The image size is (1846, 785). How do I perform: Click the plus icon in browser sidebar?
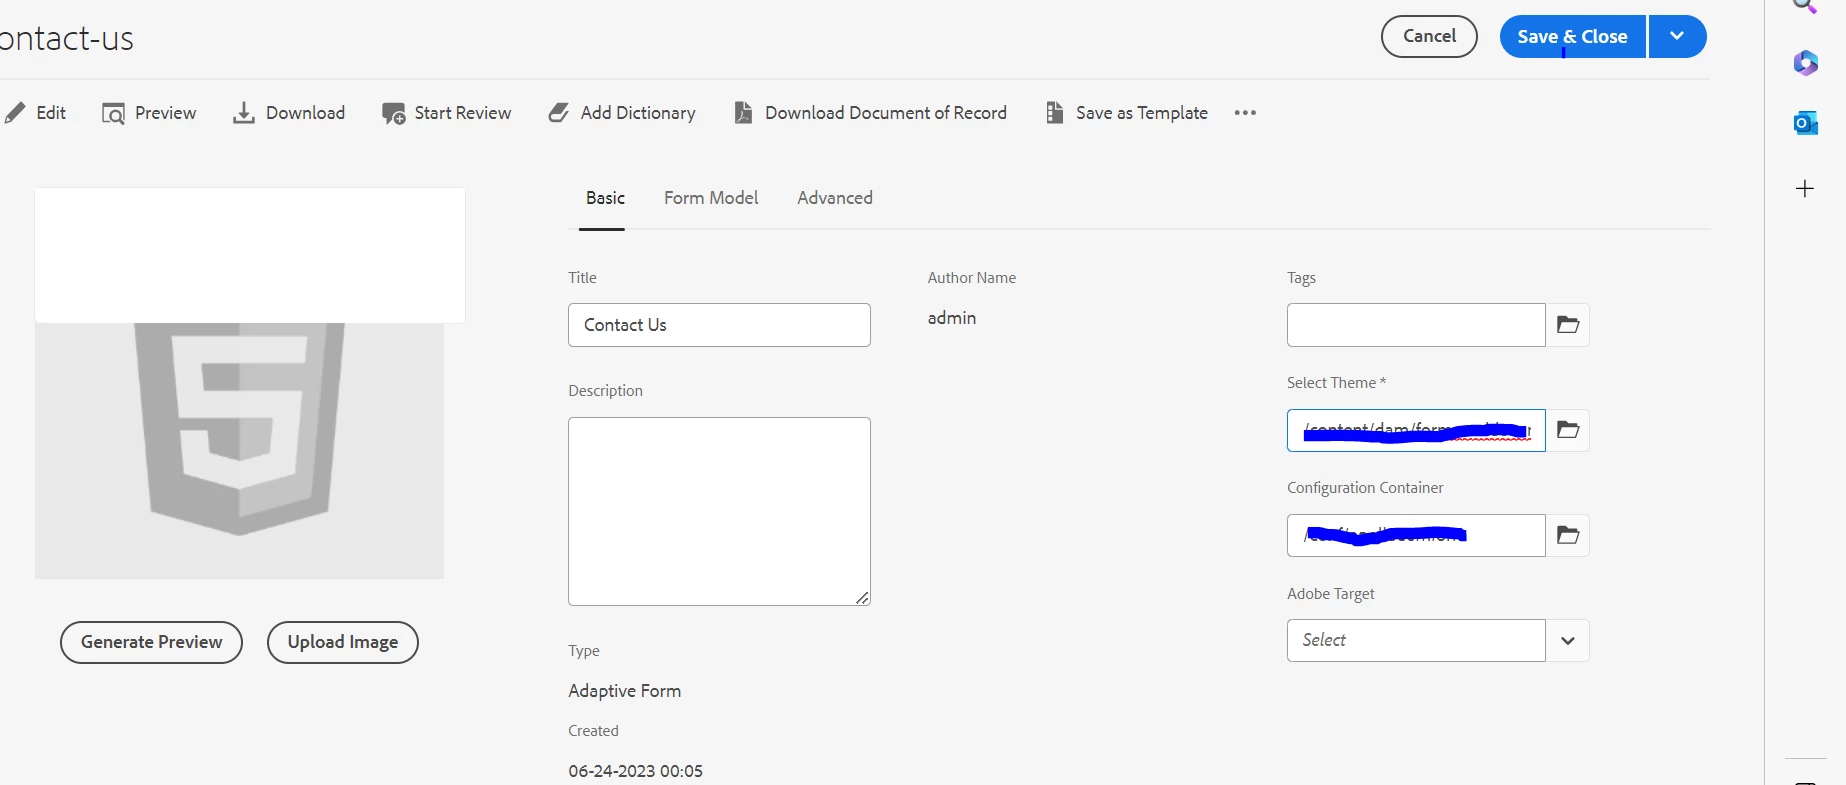click(1805, 188)
